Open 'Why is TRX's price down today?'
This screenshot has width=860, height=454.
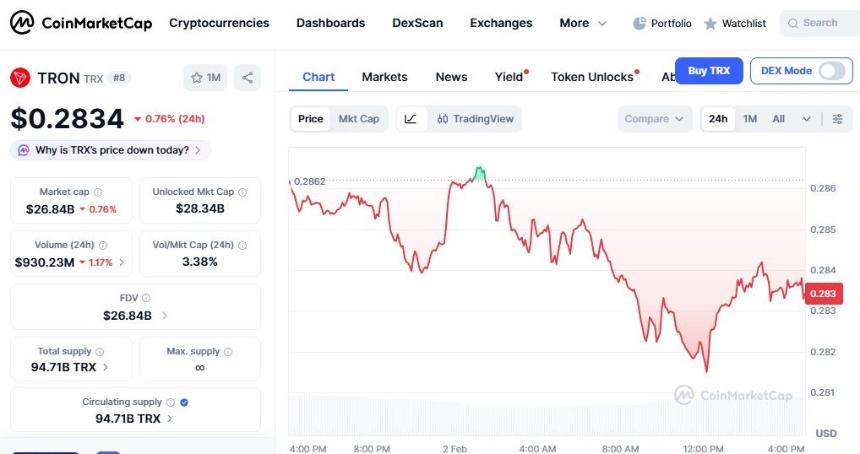click(x=110, y=150)
